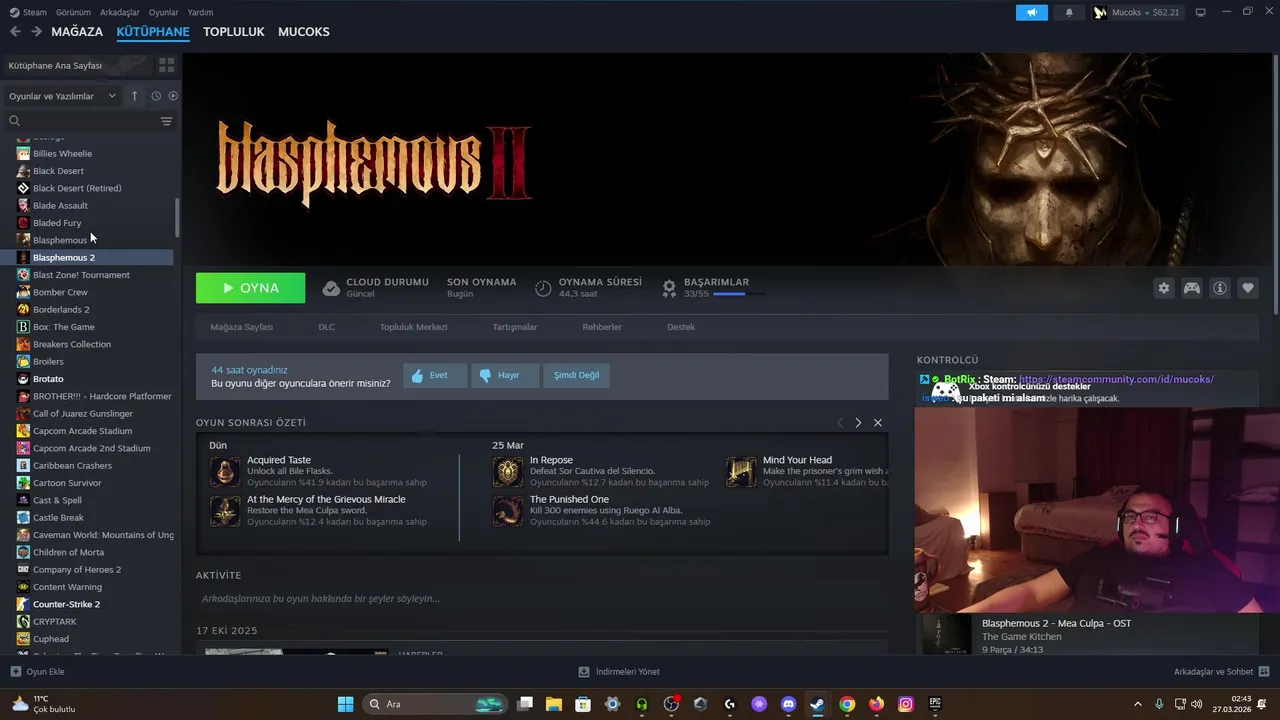
Task: Close the post-game summary section
Action: (878, 423)
